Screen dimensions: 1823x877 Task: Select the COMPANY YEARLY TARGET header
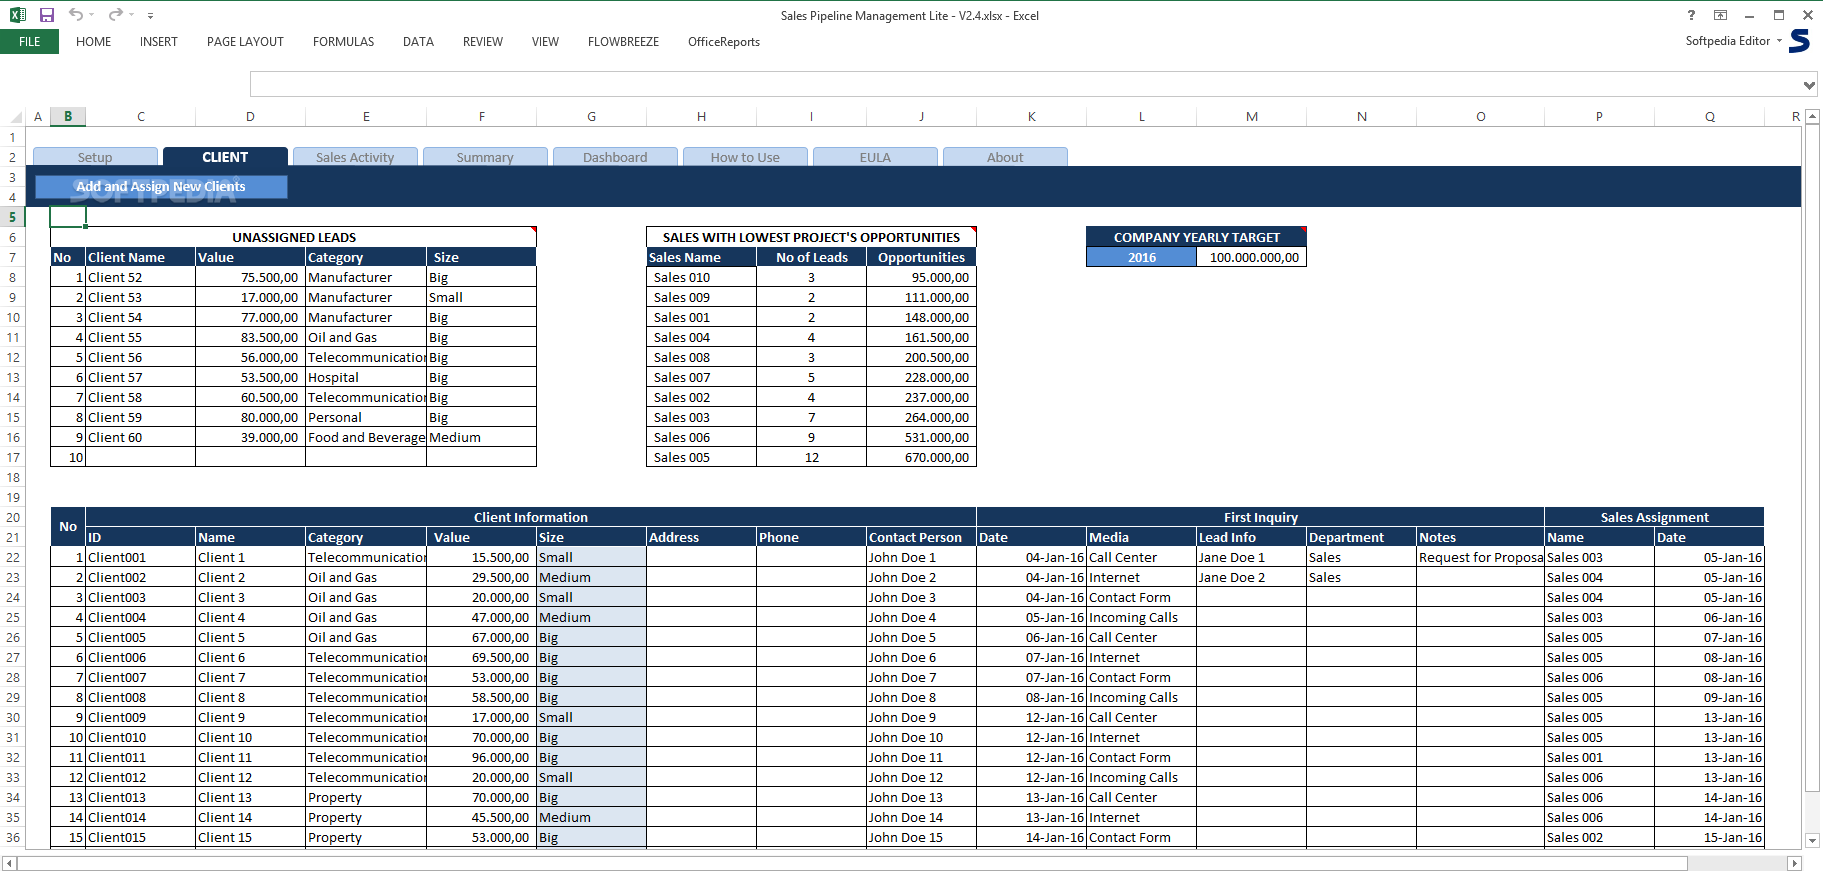[x=1196, y=237]
